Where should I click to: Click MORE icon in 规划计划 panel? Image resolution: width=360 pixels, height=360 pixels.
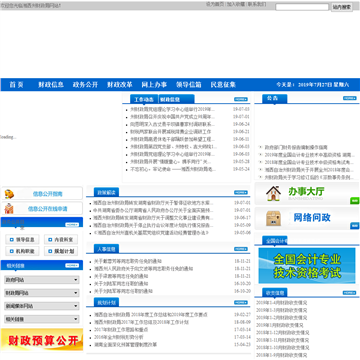click(241, 302)
